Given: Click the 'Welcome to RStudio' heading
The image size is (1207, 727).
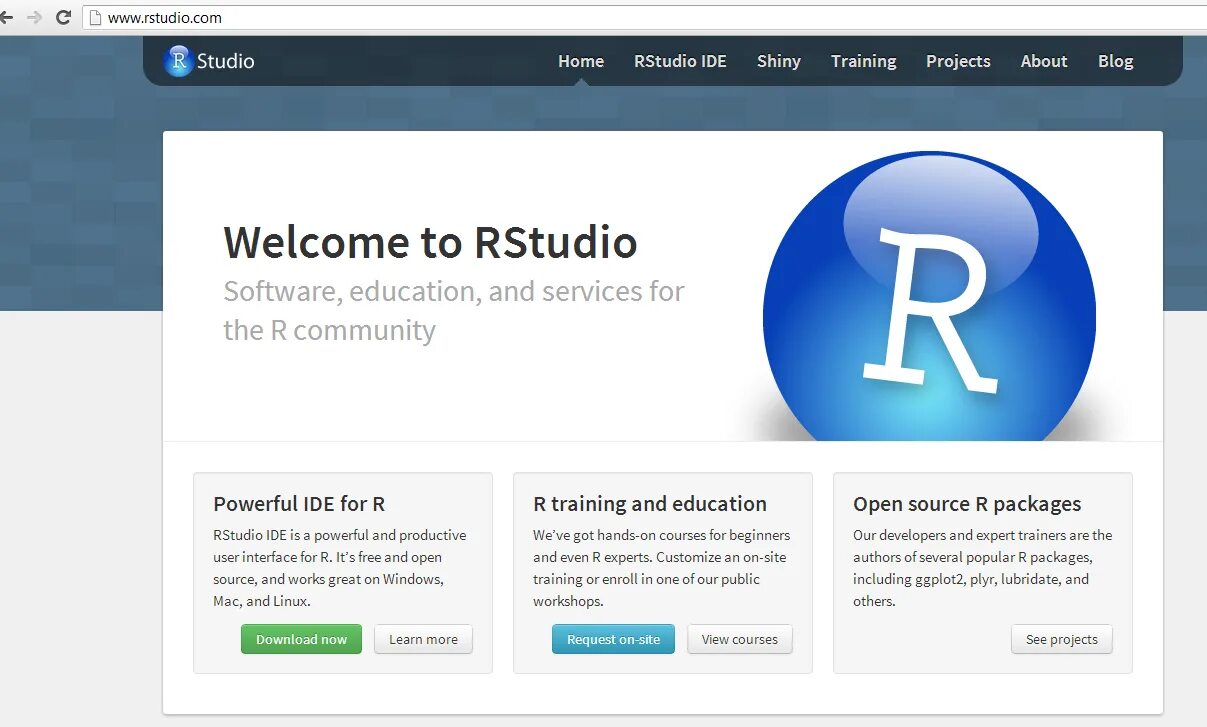Looking at the screenshot, I should (x=430, y=242).
